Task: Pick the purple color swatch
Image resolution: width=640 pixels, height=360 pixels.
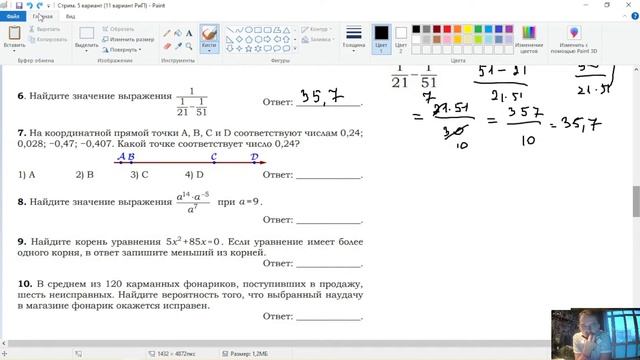Action: pyautogui.click(x=509, y=29)
